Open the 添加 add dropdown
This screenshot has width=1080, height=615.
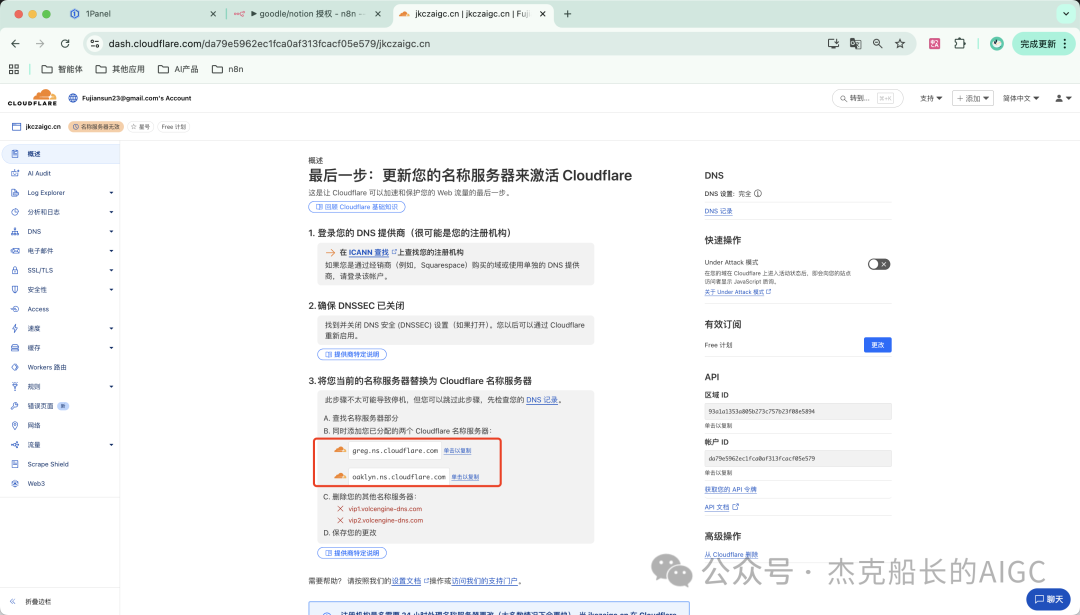click(x=973, y=98)
